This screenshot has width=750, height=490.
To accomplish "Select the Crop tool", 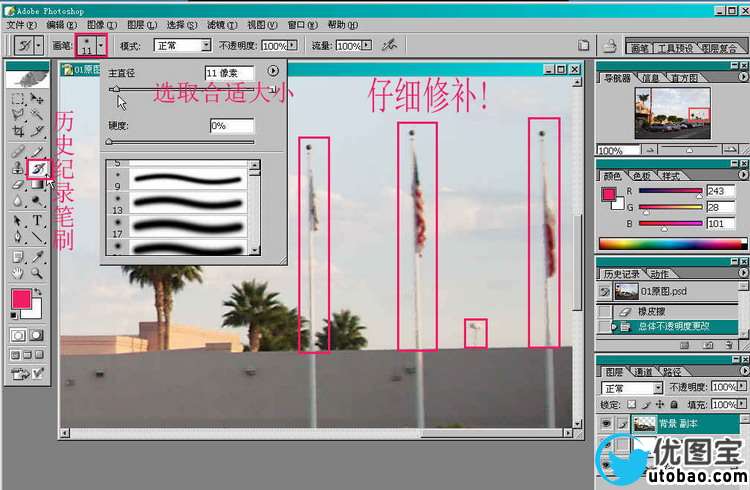I will coord(18,132).
